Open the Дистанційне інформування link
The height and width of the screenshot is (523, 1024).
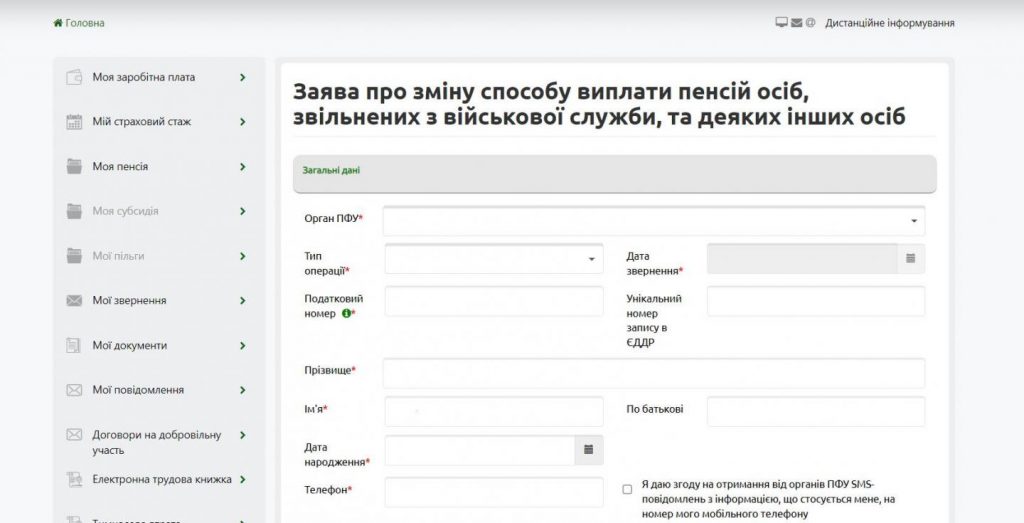tap(889, 23)
